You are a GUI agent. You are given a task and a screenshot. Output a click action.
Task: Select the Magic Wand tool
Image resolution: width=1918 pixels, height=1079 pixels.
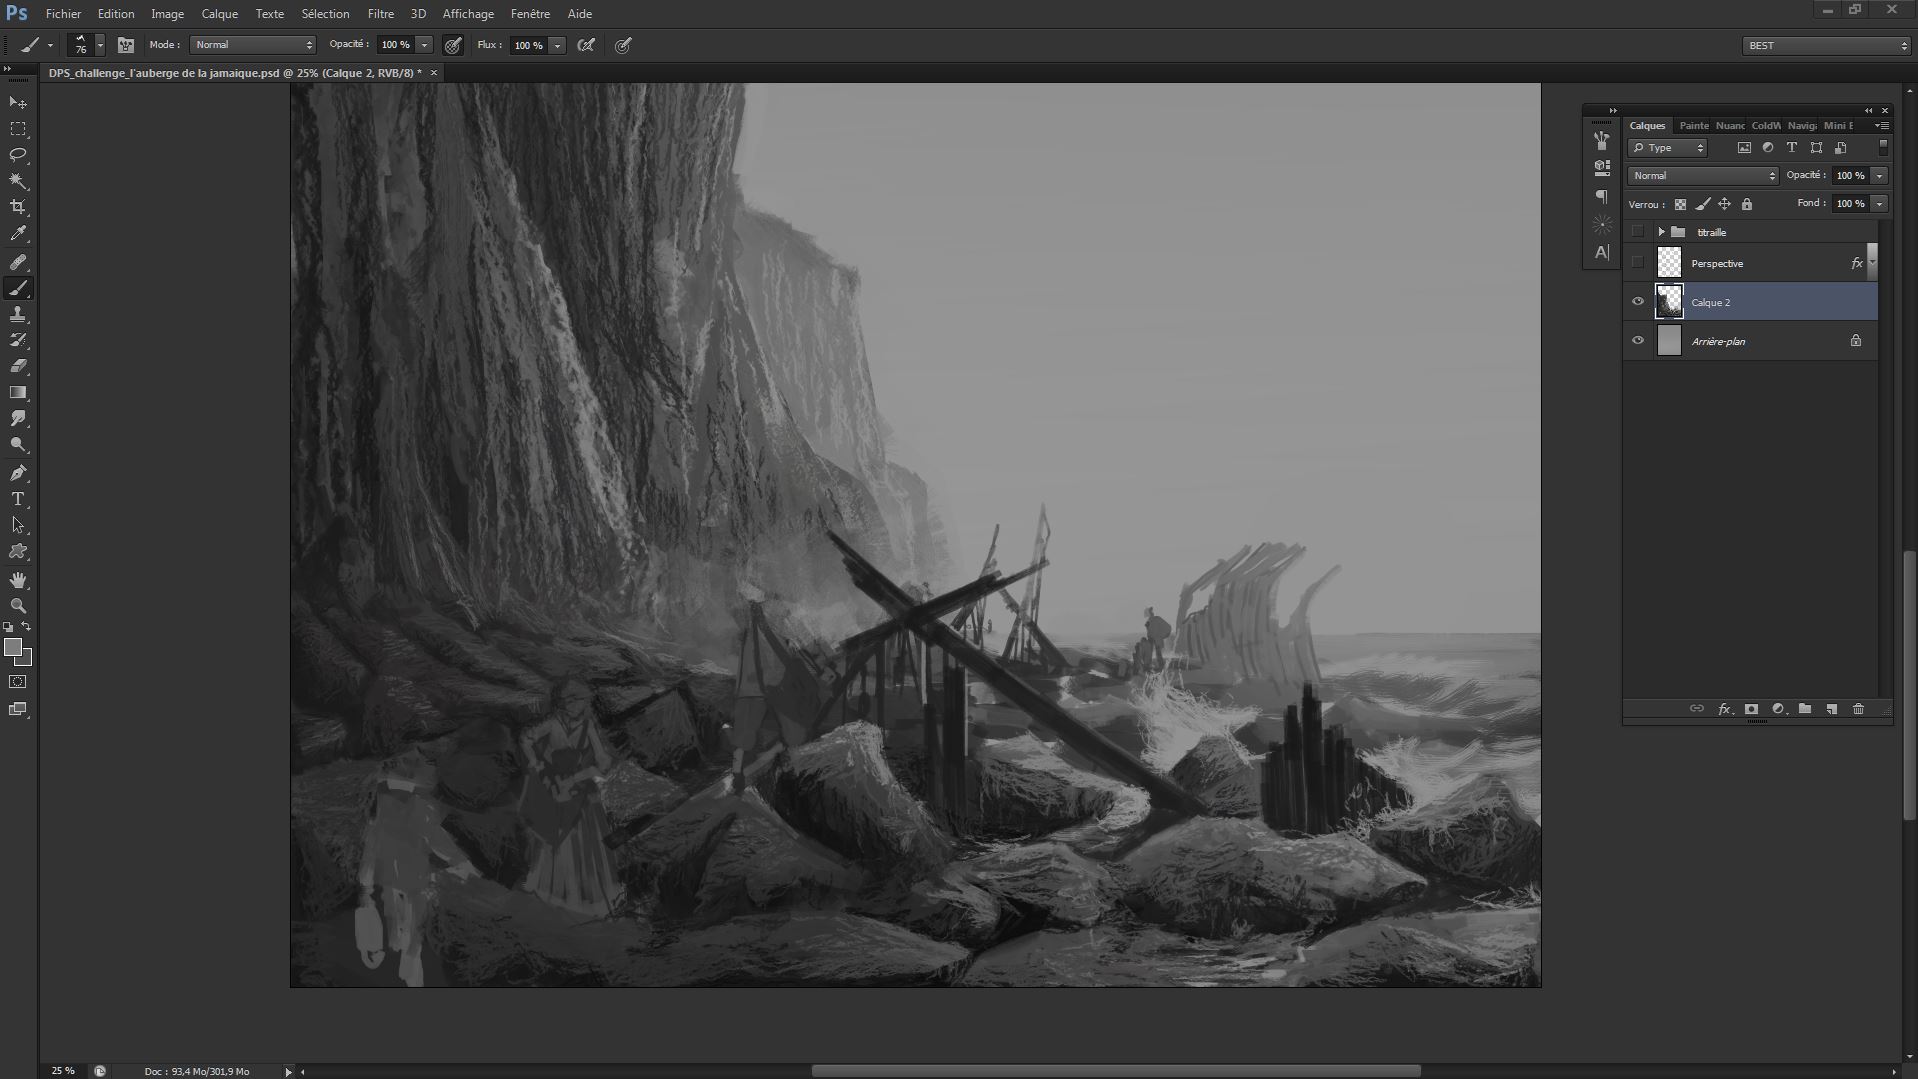18,181
